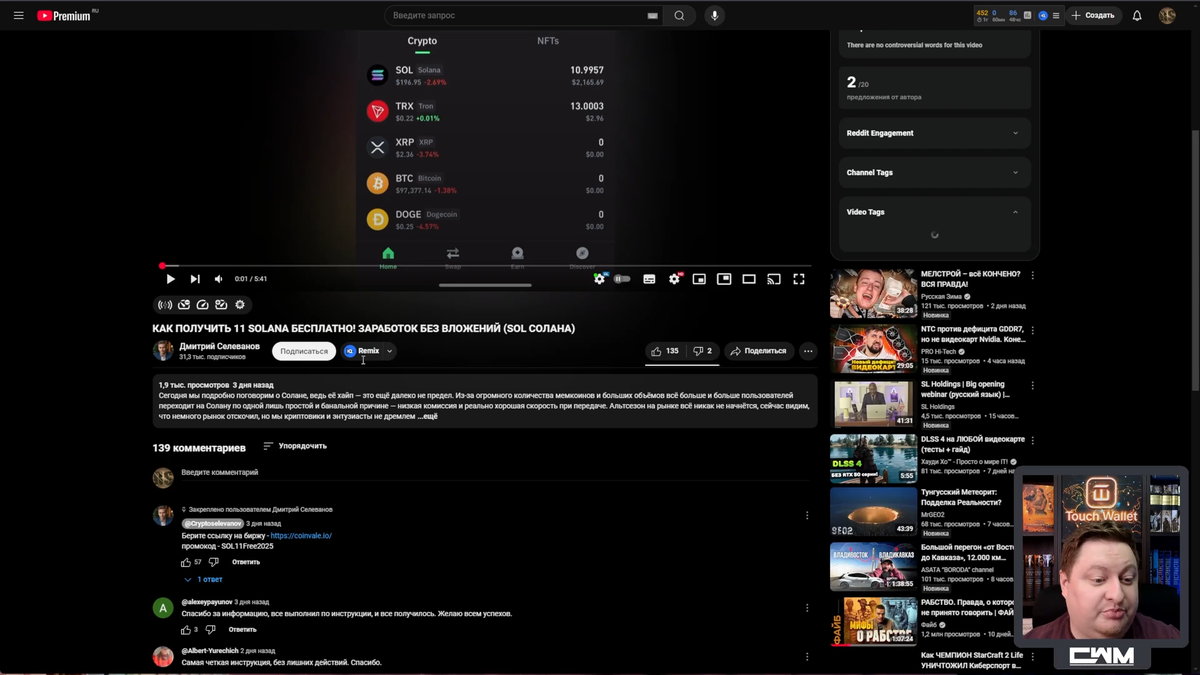Enter full screen mode
Viewport: 1200px width, 675px height.
[x=799, y=279]
